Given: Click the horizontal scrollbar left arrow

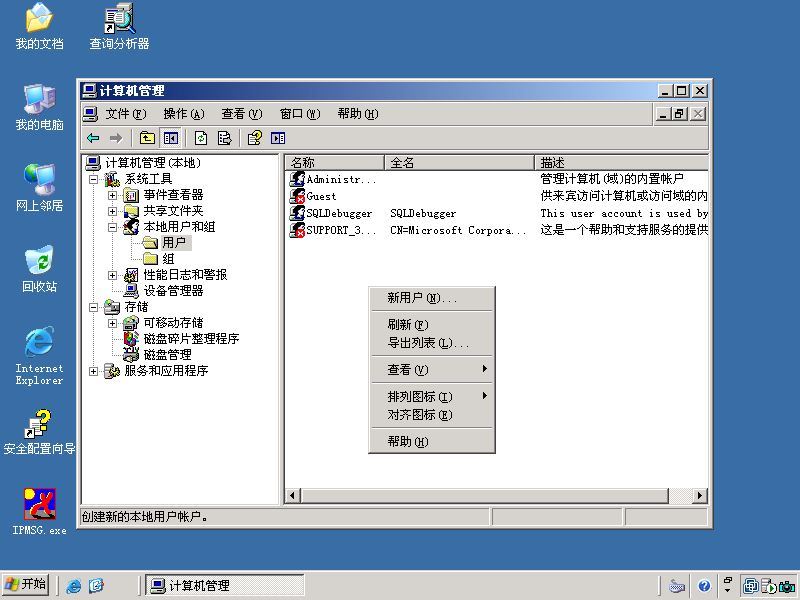Looking at the screenshot, I should point(293,495).
